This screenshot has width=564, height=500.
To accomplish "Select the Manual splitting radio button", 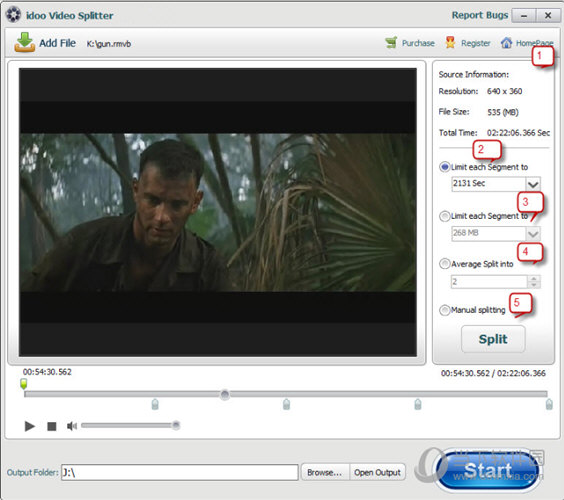I will click(x=445, y=310).
